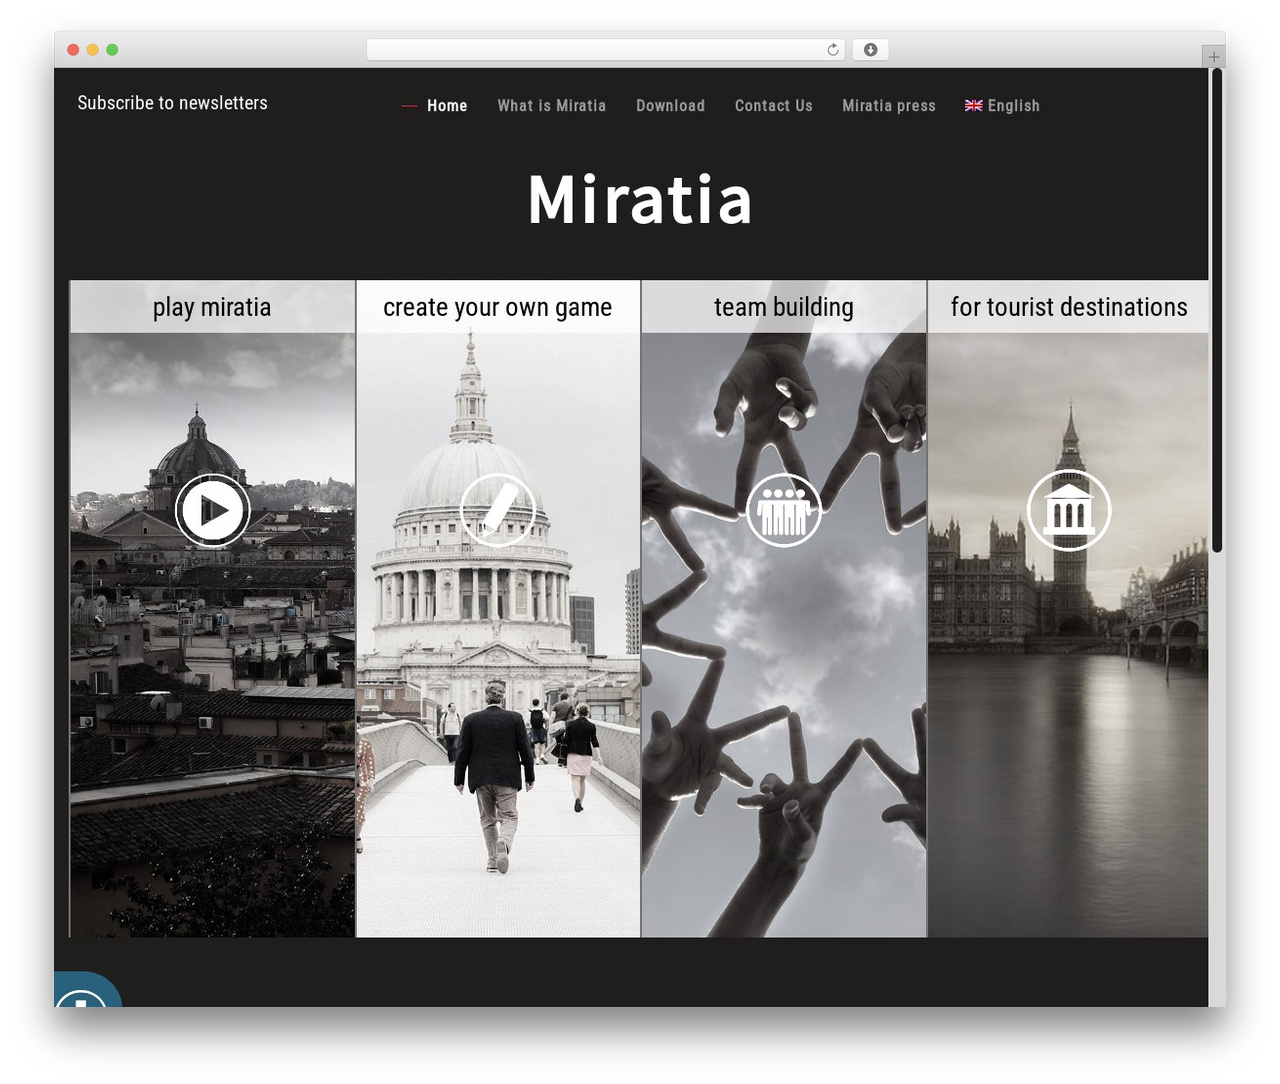
Task: Click the browser address bar field
Action: tap(606, 50)
